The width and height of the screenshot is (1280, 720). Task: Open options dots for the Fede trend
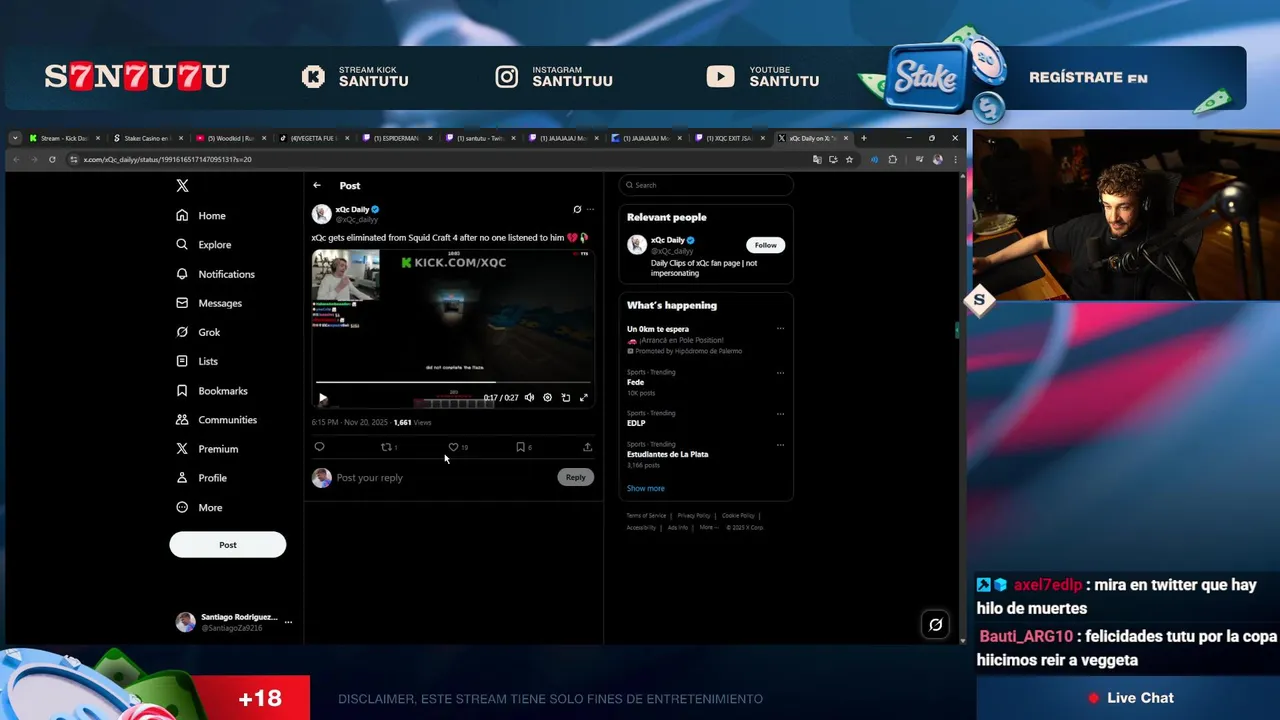click(x=780, y=373)
